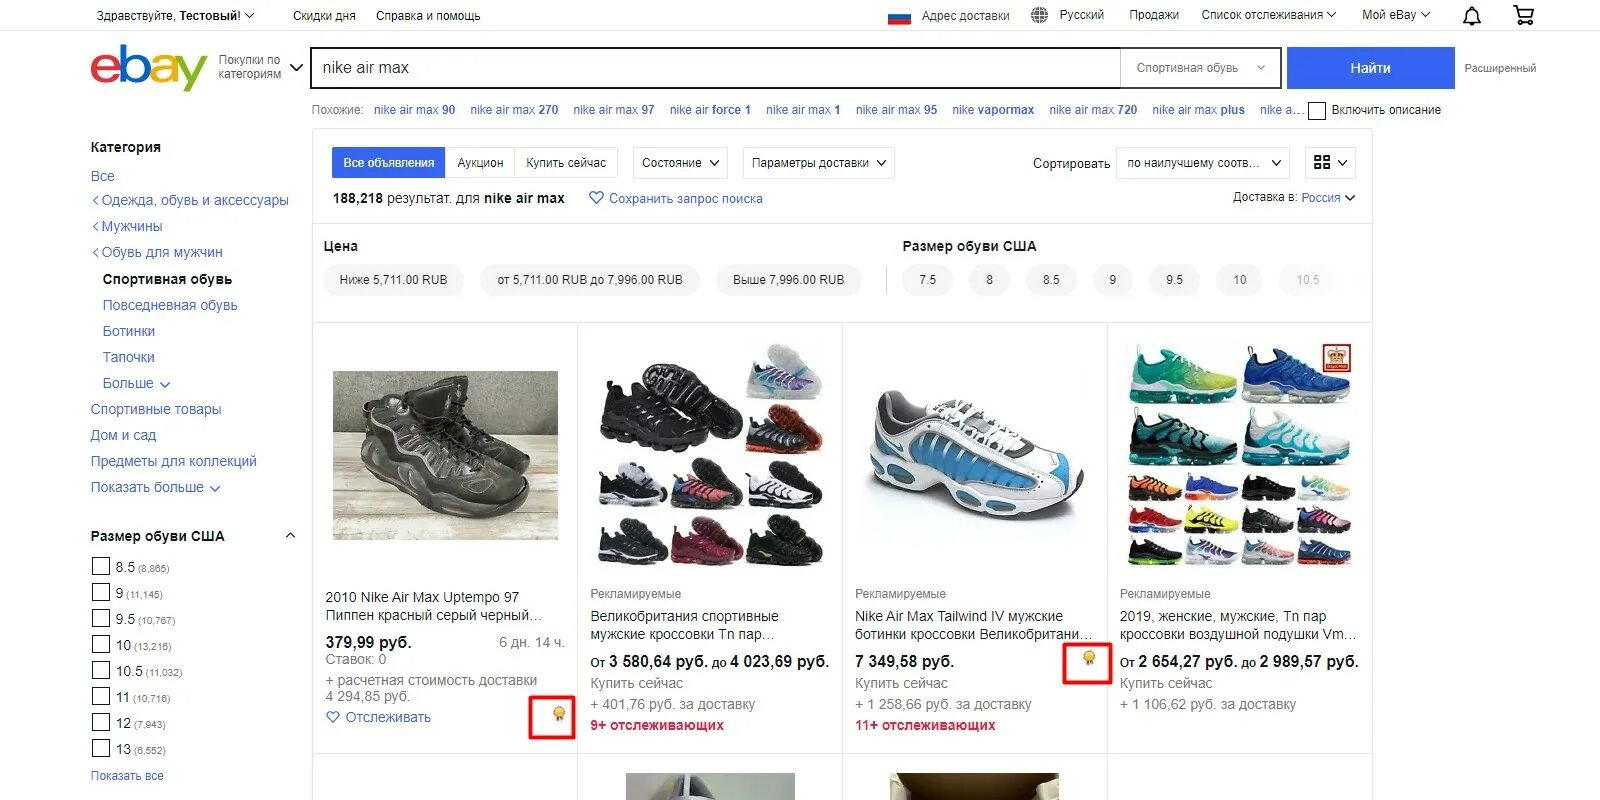Image resolution: width=1600 pixels, height=800 pixels.
Task: Open the multi-color TN sneakers collage thumbnail
Action: point(1239,455)
